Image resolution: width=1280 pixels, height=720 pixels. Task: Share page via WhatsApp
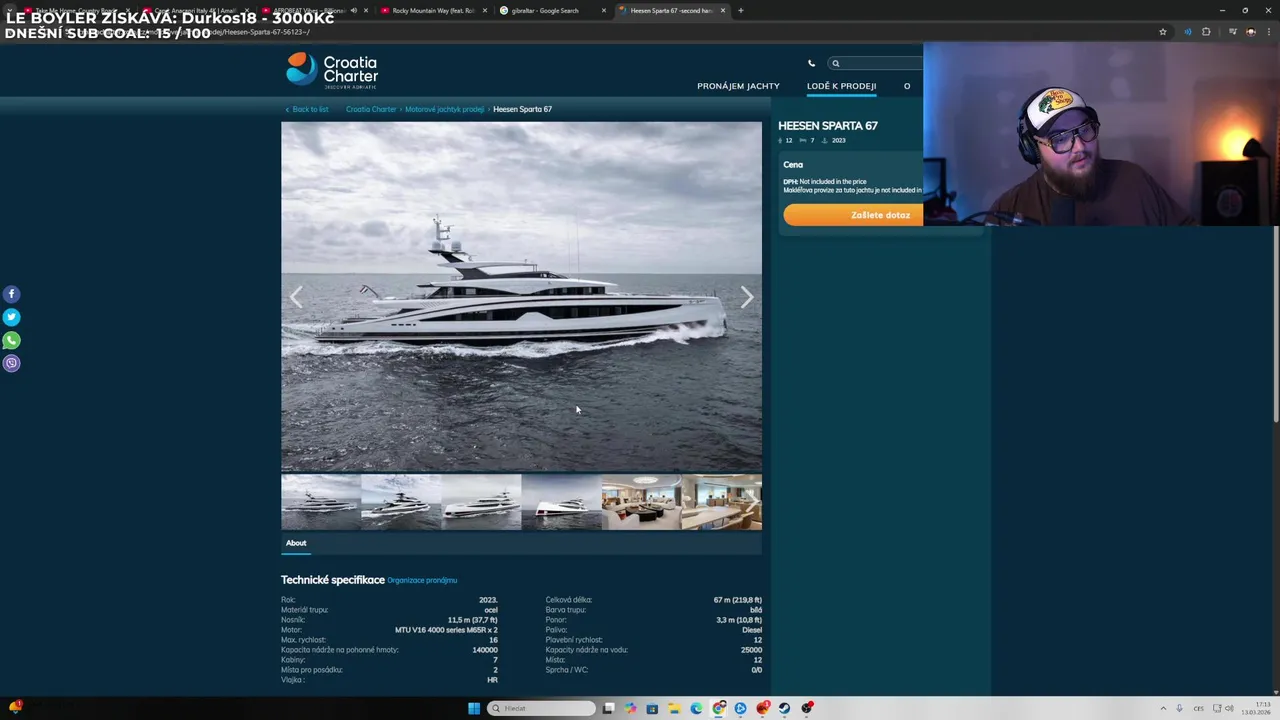coord(11,340)
